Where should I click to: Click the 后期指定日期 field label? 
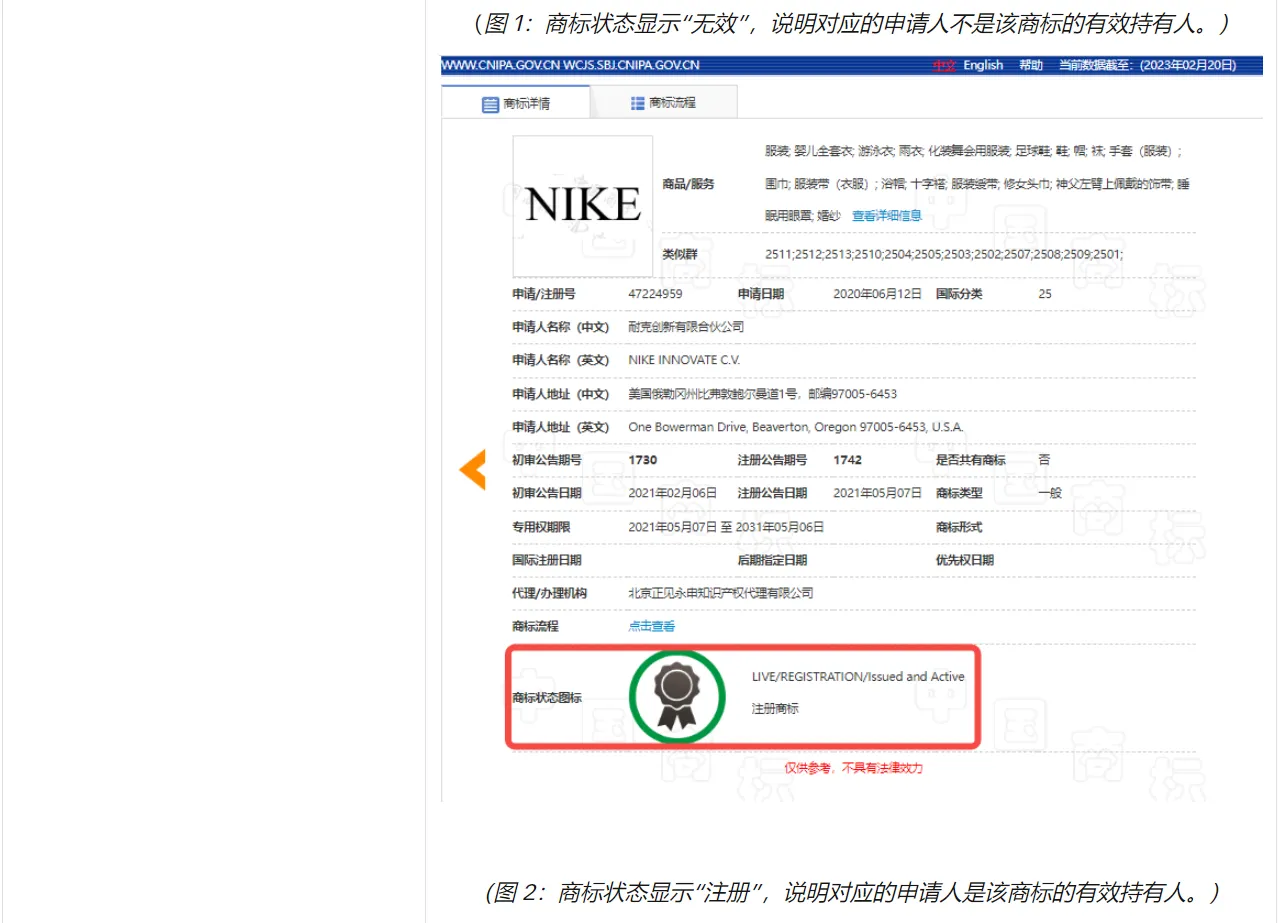coord(772,560)
